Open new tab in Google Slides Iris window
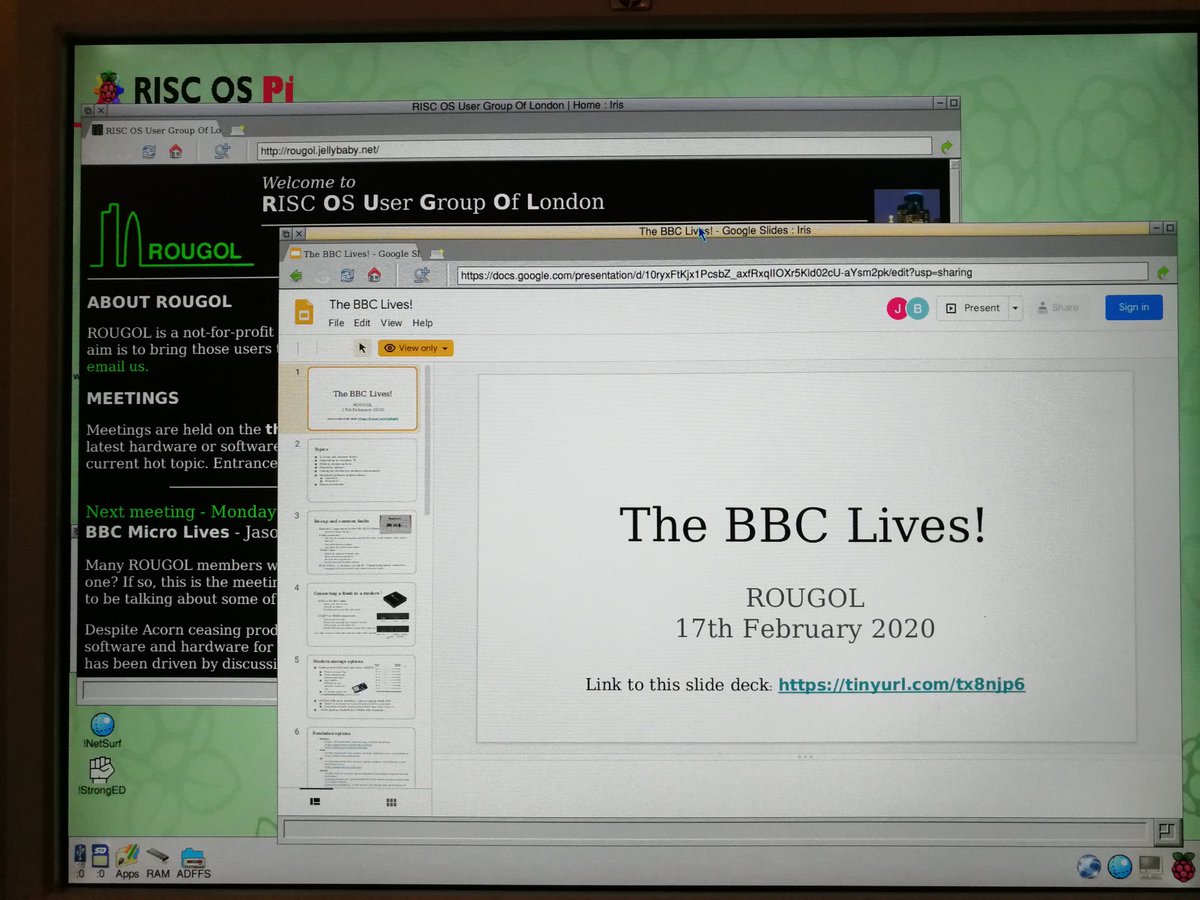This screenshot has width=1200, height=900. pos(437,253)
